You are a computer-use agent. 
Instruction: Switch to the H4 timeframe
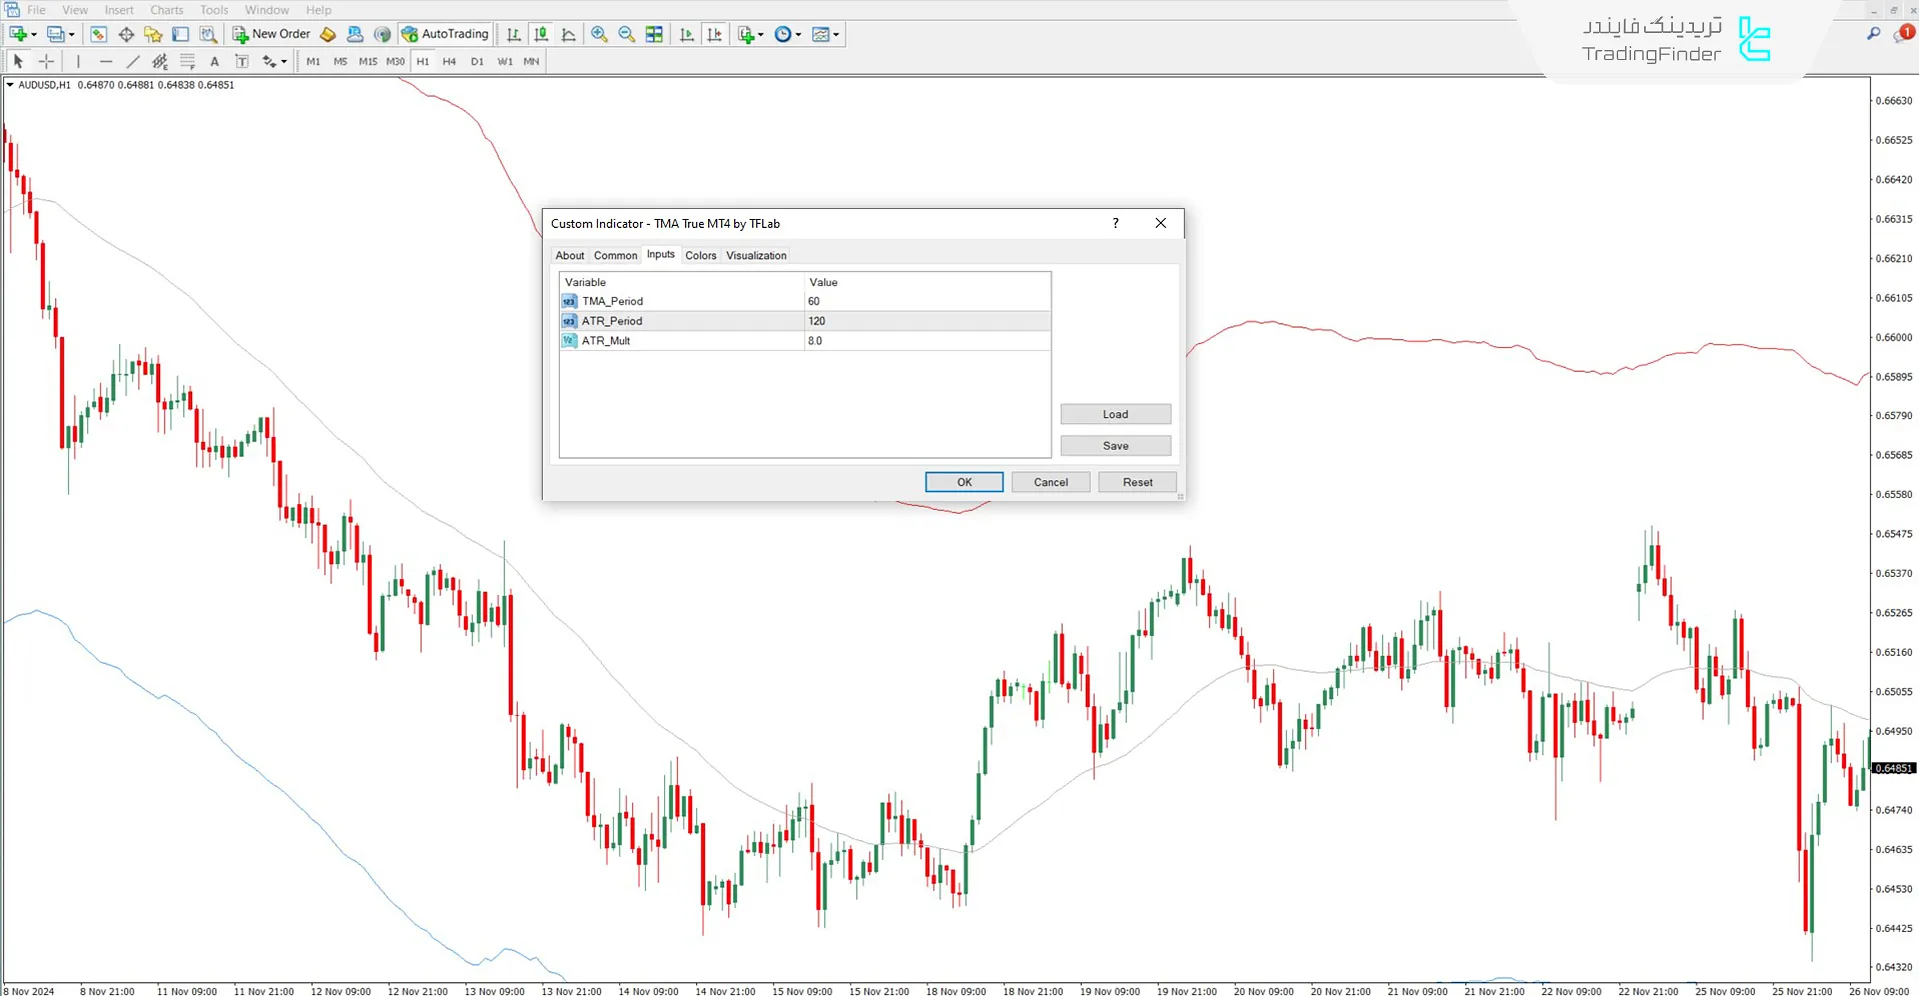click(449, 61)
